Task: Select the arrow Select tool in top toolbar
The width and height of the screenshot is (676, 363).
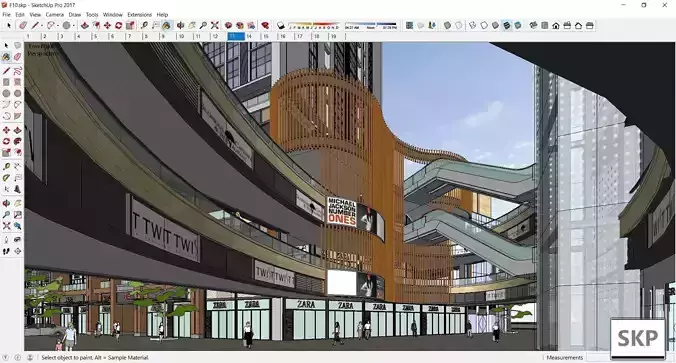Action: pos(9,25)
